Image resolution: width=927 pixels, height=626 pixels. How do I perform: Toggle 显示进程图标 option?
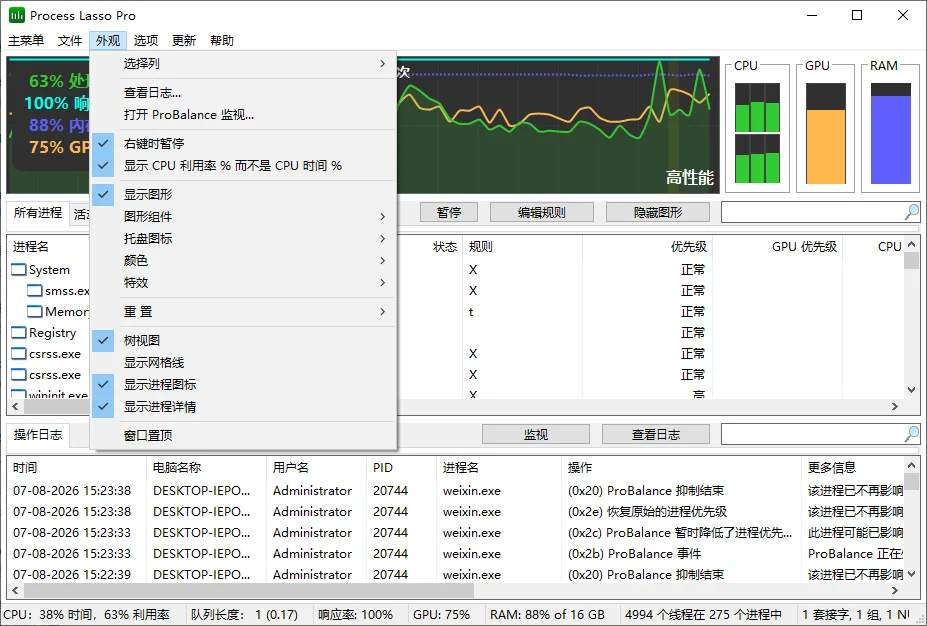tap(243, 384)
